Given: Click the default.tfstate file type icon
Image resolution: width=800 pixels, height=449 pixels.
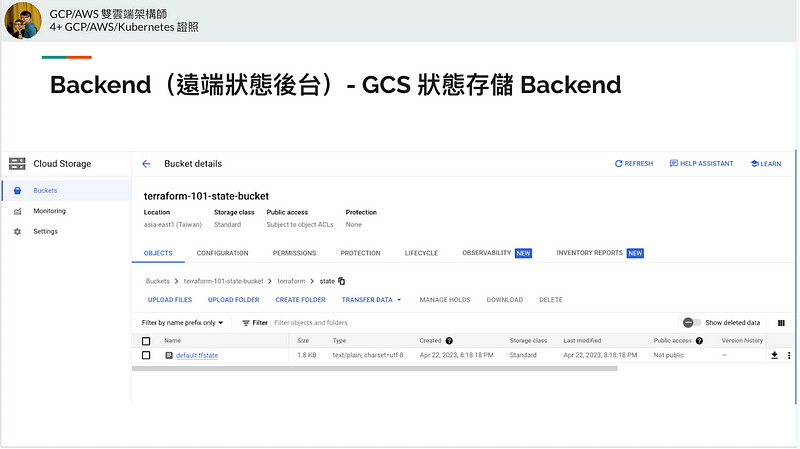Looking at the screenshot, I should point(169,355).
